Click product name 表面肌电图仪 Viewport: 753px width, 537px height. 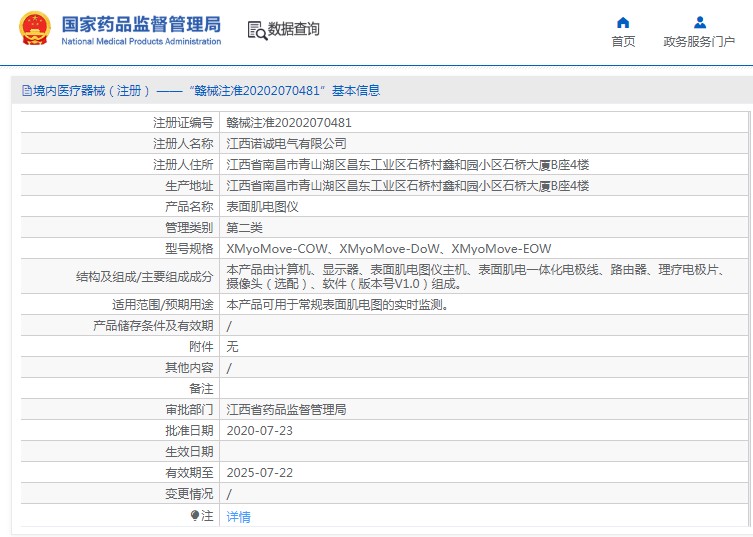pyautogui.click(x=263, y=207)
